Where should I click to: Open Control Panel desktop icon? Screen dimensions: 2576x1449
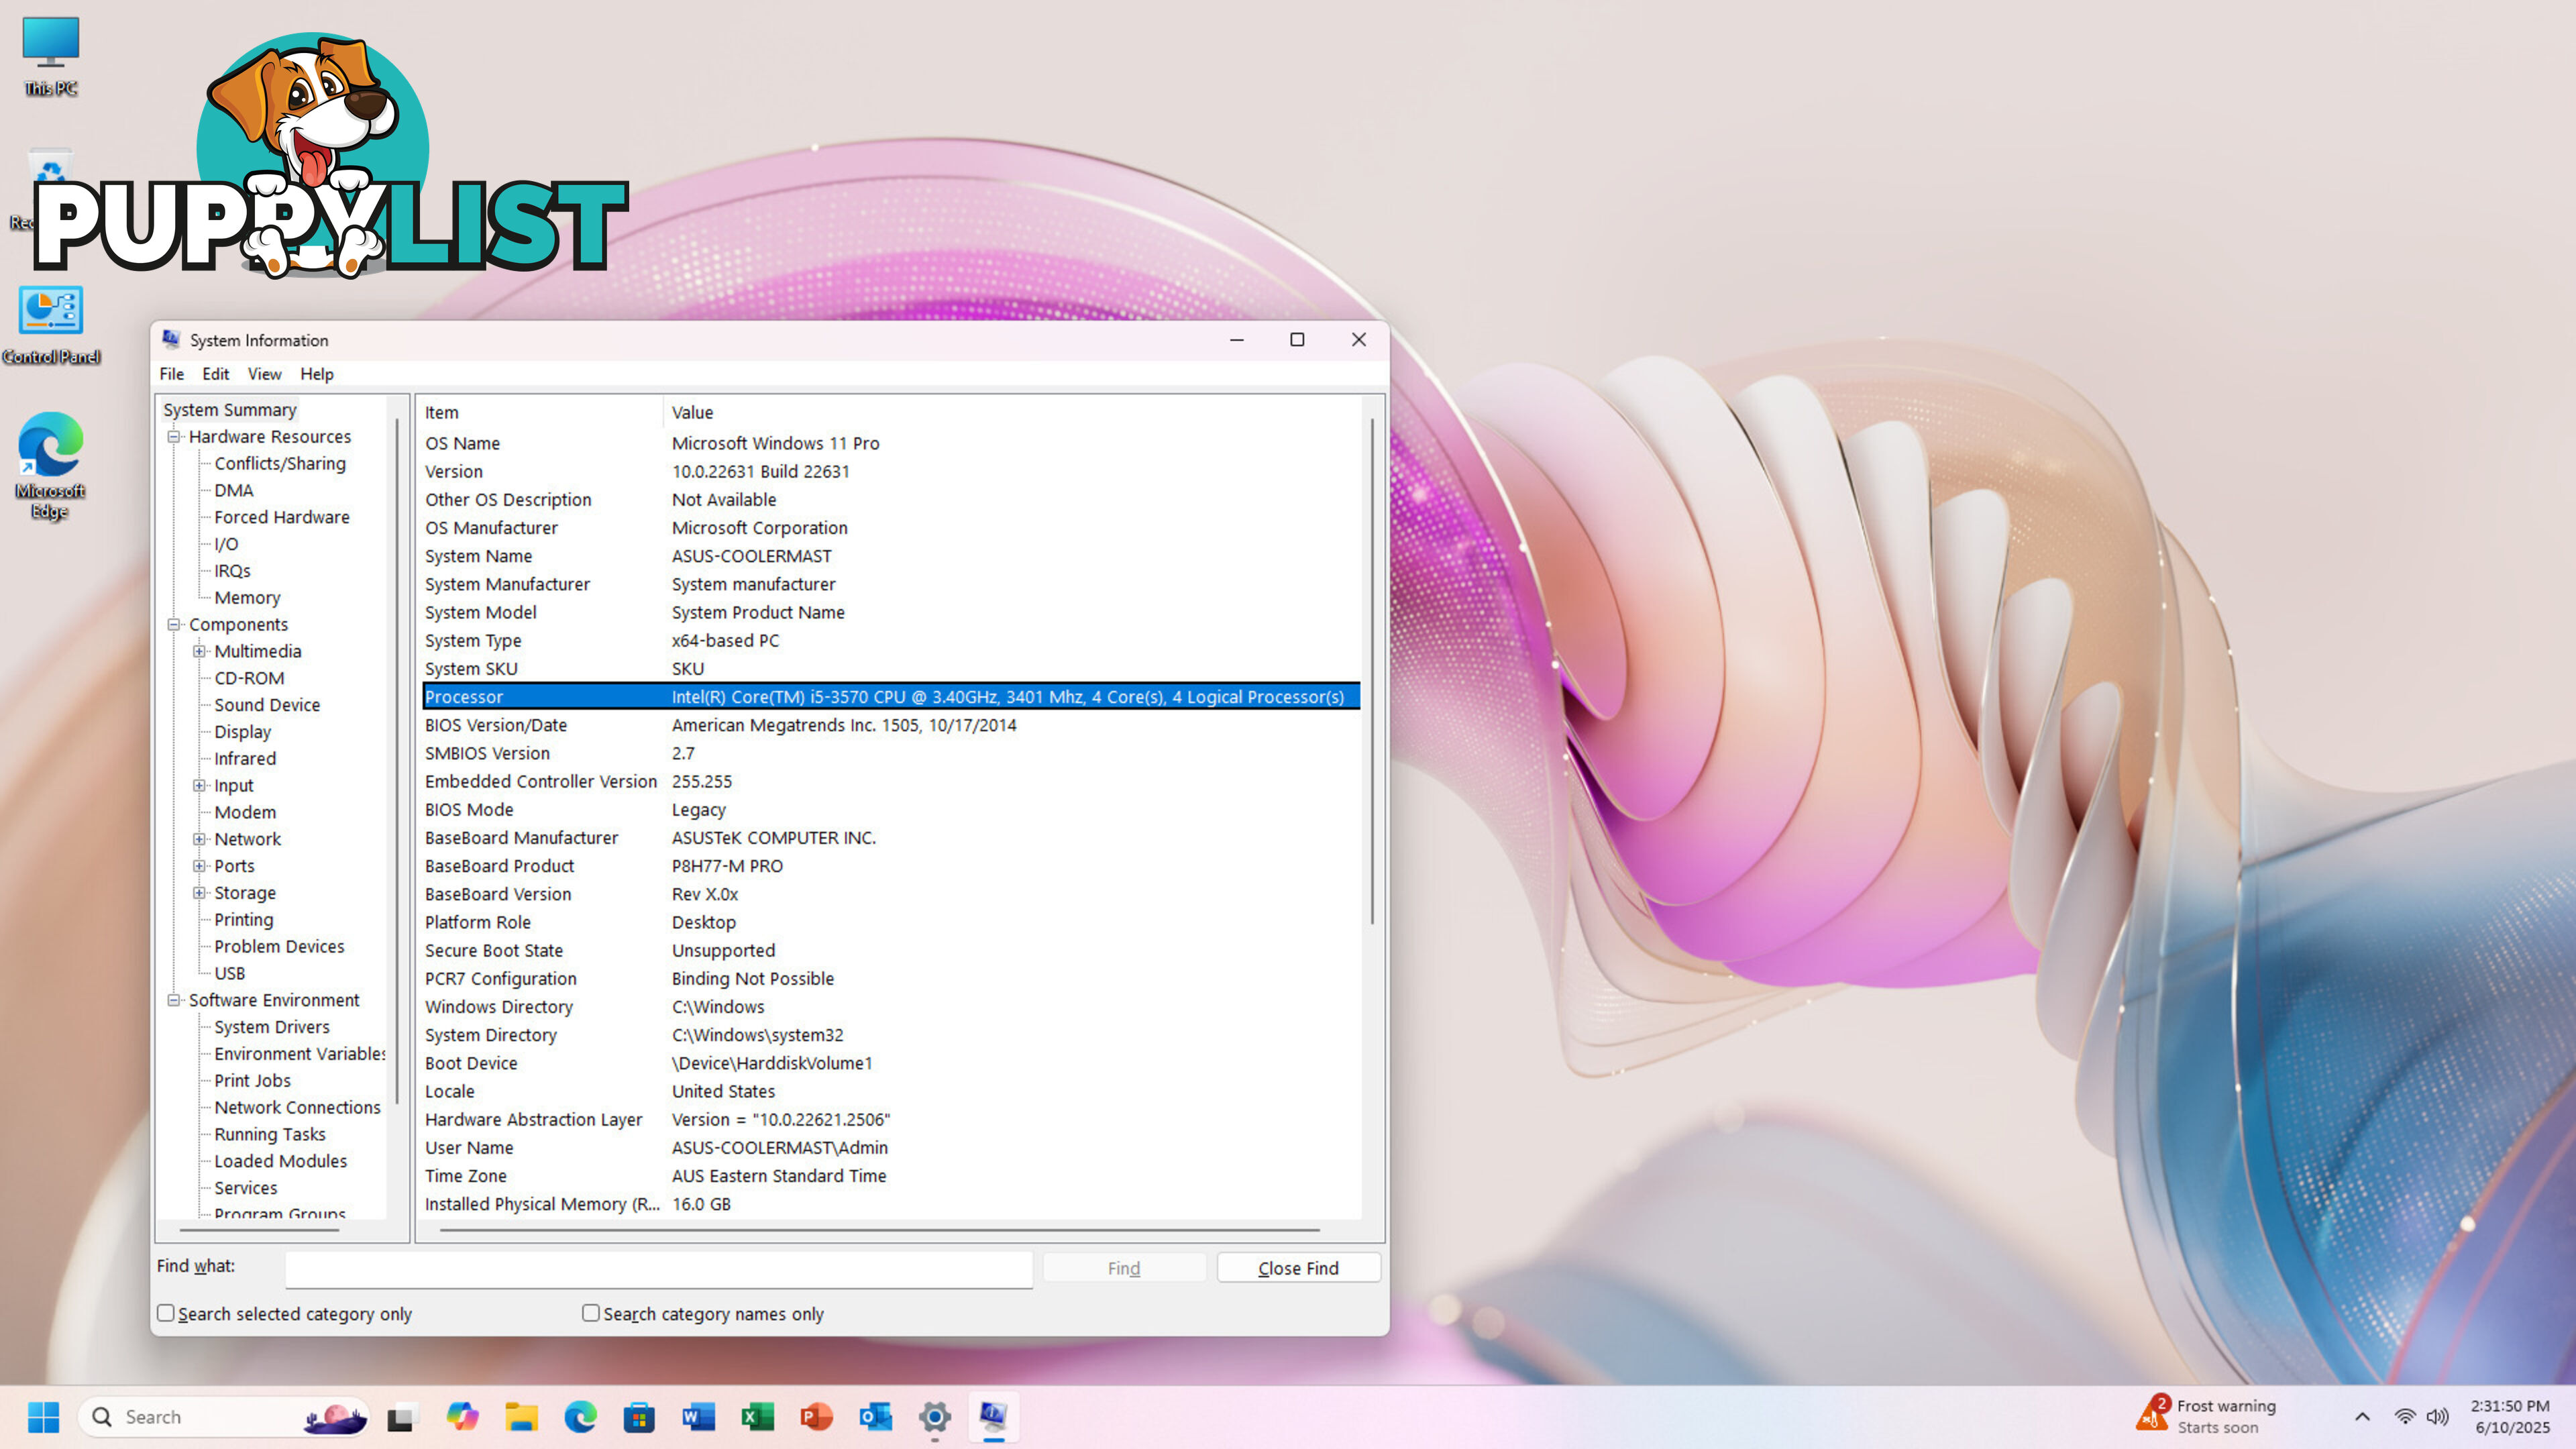click(50, 325)
